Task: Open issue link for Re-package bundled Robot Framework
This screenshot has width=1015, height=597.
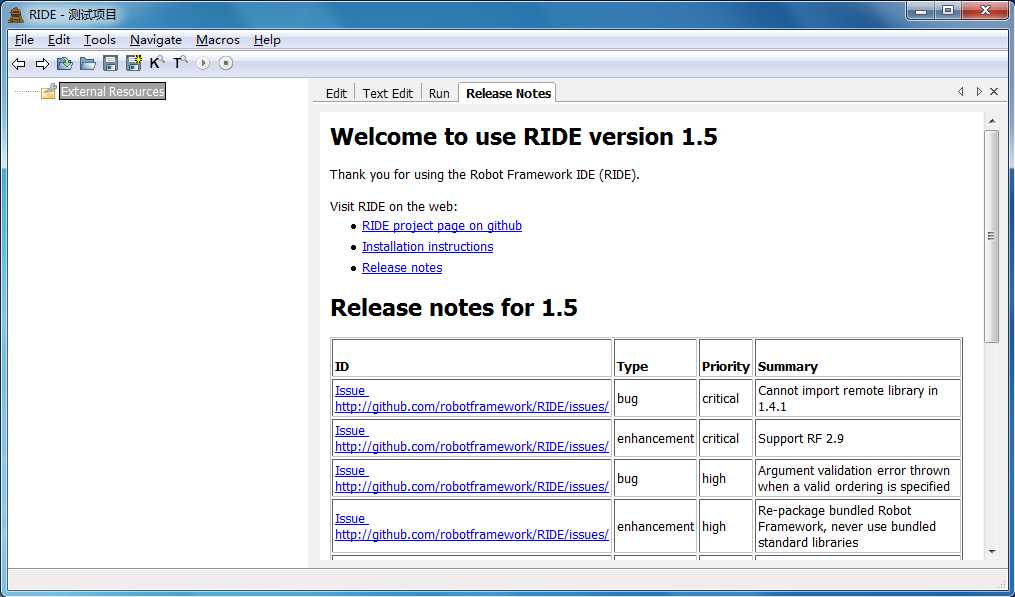Action: pyautogui.click(x=471, y=527)
